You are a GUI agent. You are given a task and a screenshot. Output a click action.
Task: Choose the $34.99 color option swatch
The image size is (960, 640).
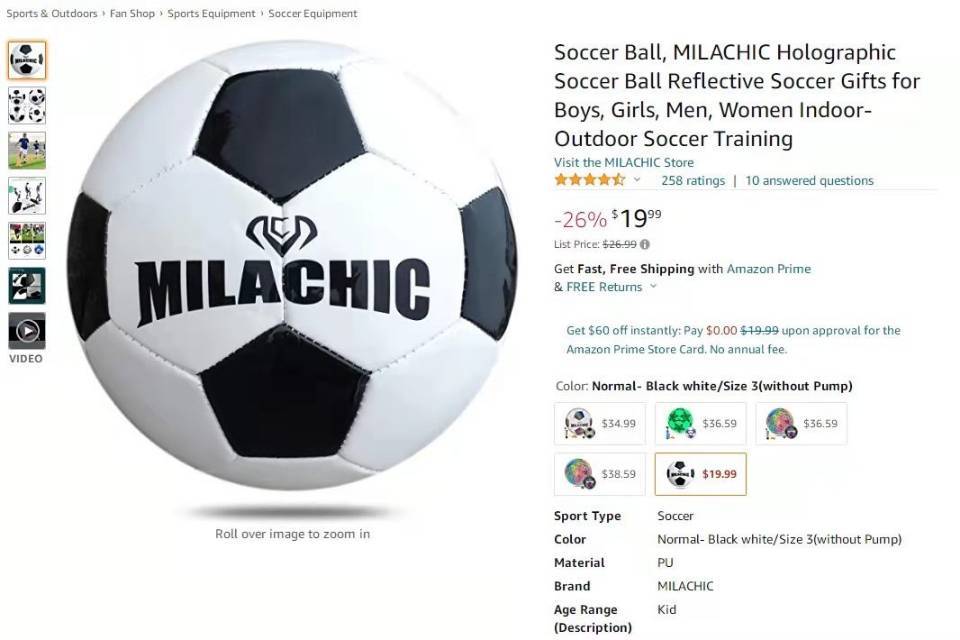tap(600, 424)
